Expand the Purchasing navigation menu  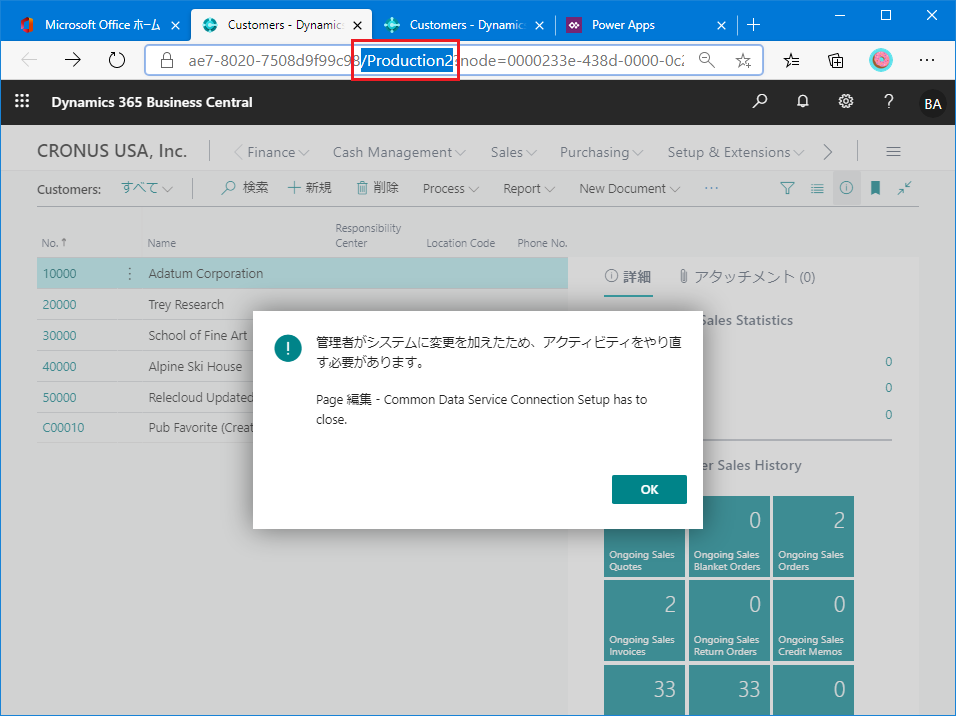click(x=601, y=152)
